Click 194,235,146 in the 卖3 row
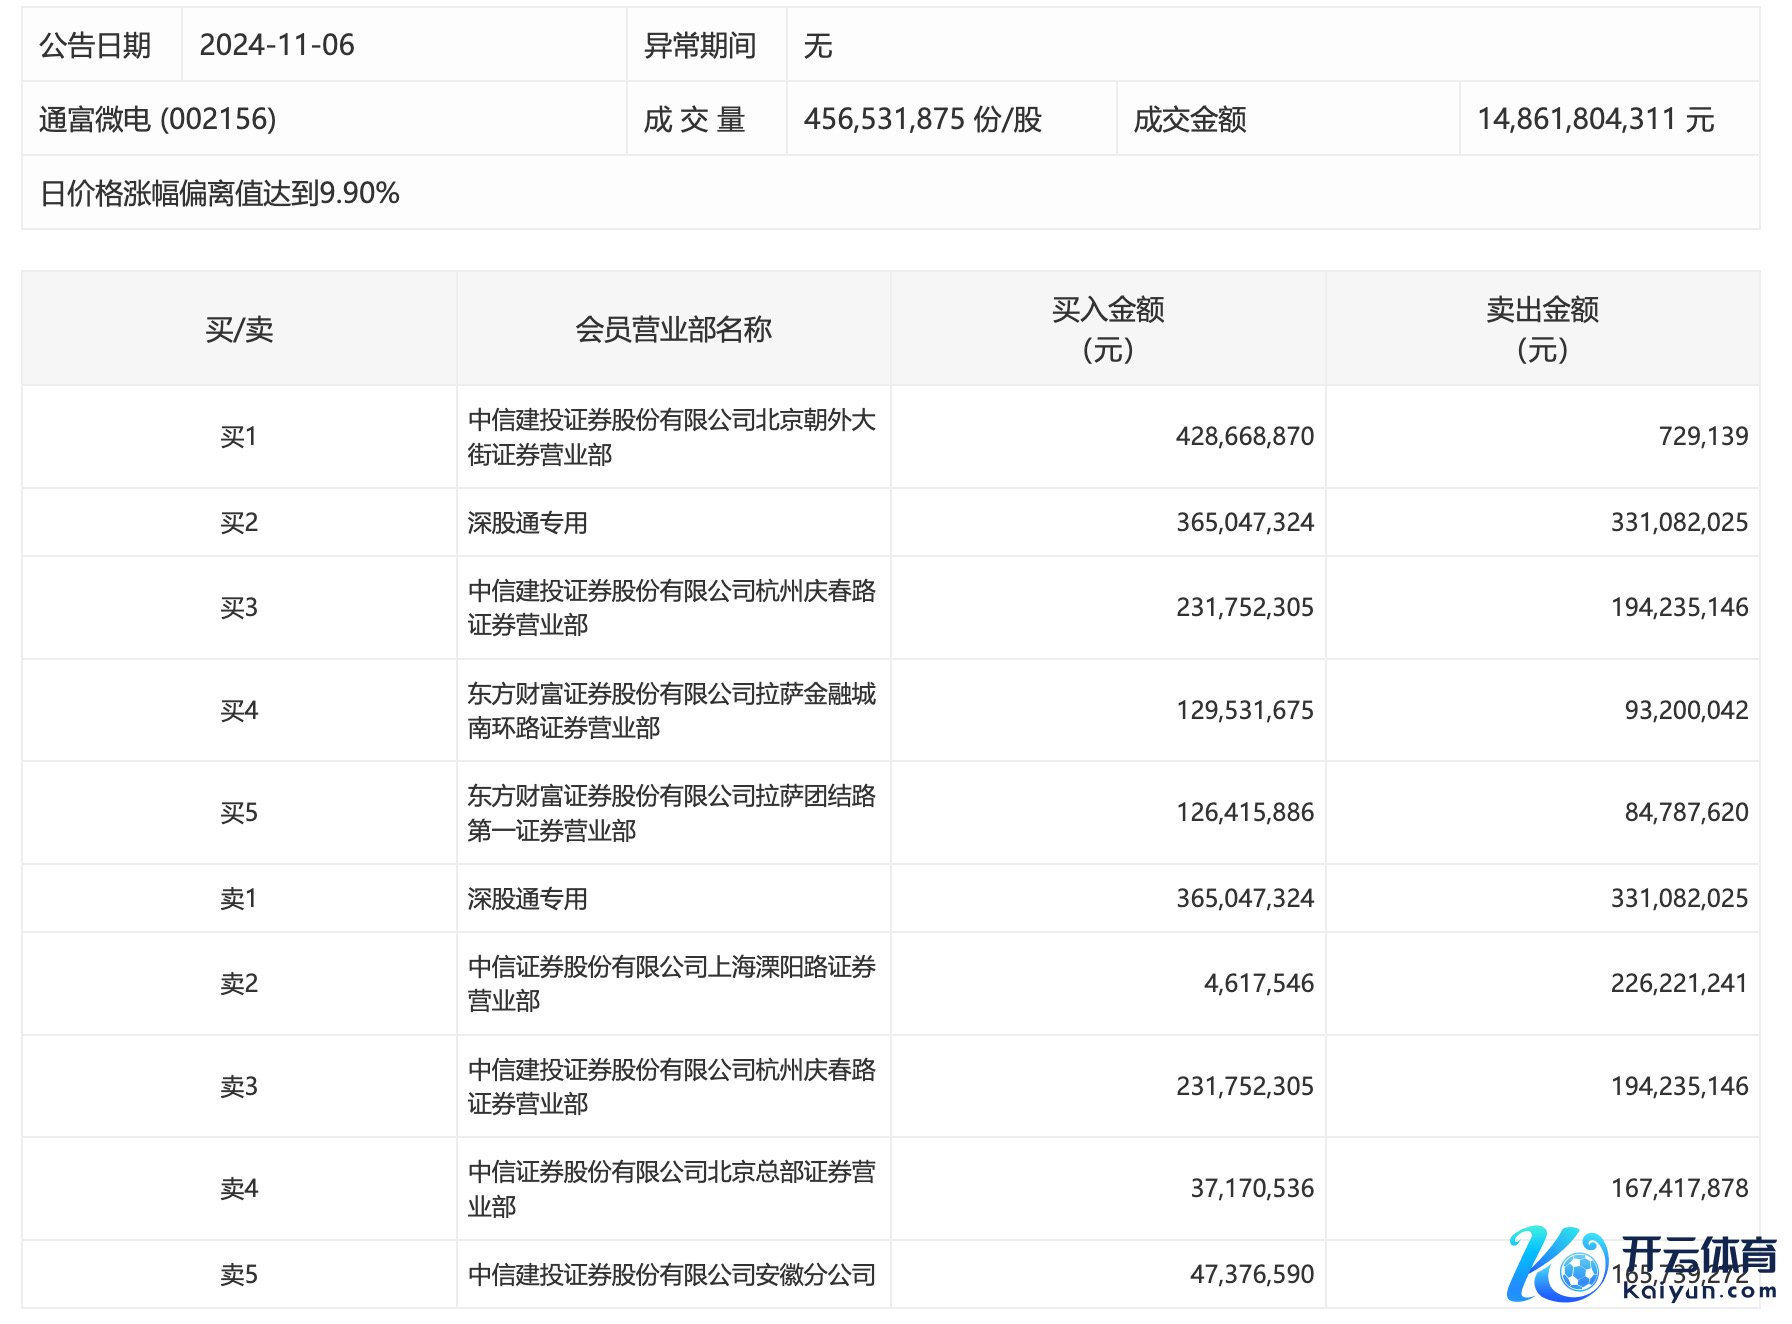 tap(1679, 1087)
